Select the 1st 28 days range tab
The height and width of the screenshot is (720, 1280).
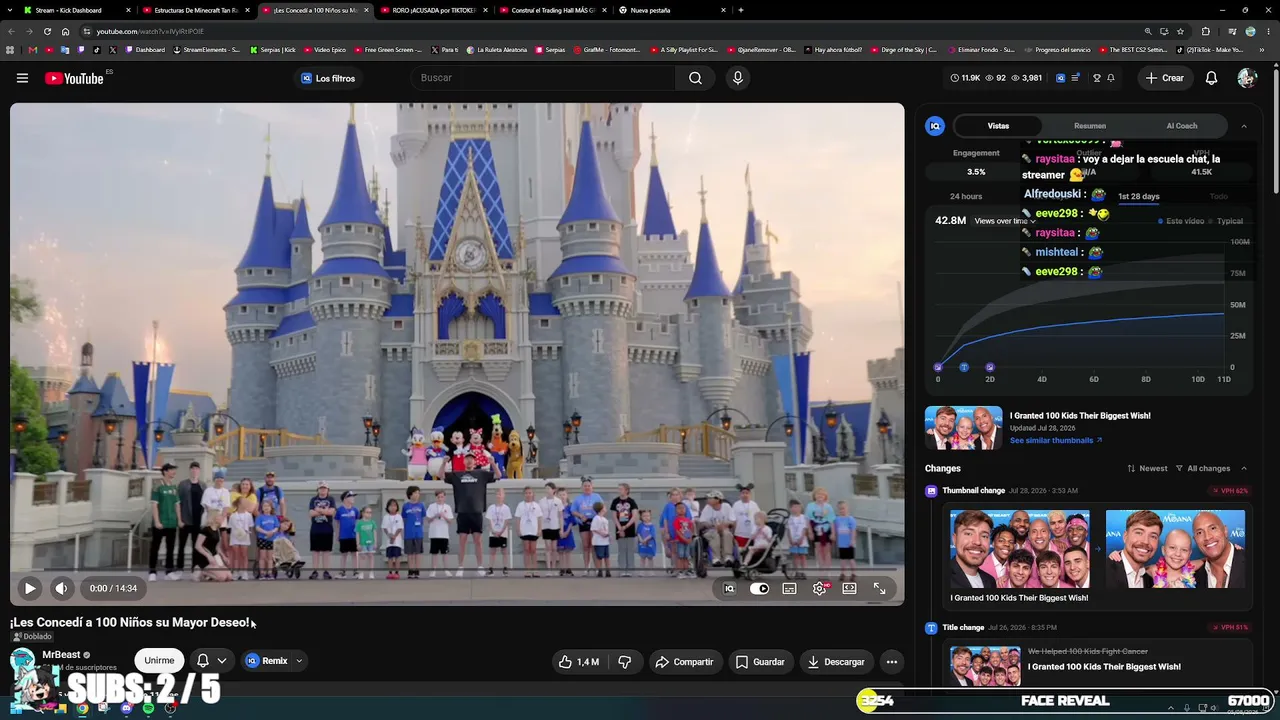coord(1138,196)
